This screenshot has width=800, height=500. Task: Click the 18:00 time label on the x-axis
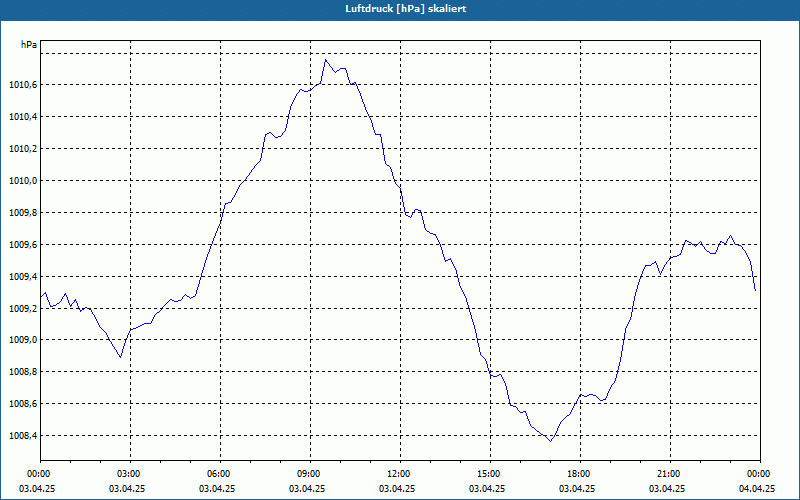click(580, 474)
